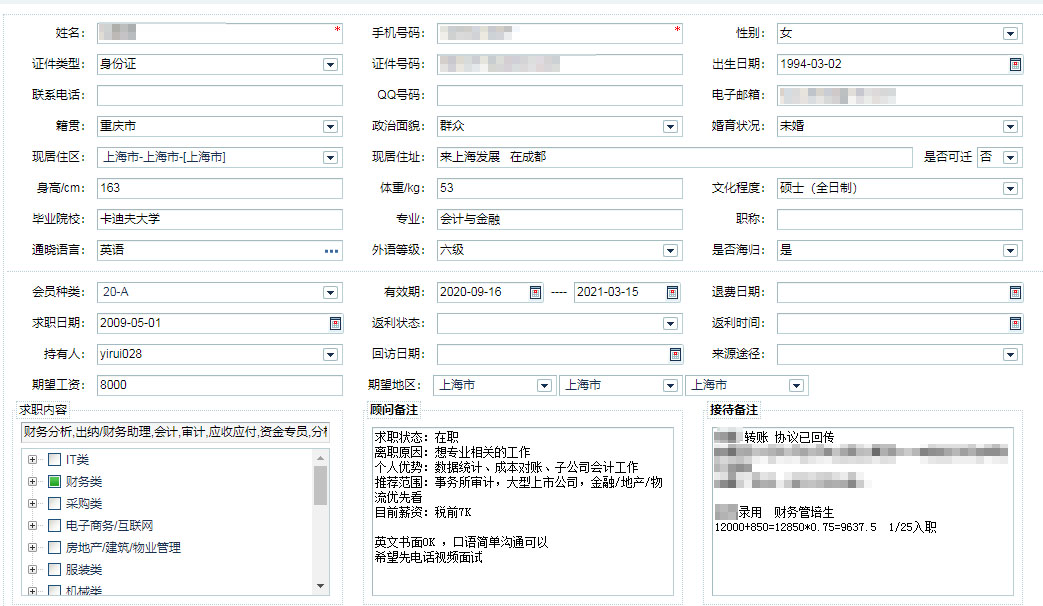Open the rebate time (返利时间) calendar
This screenshot has width=1043, height=606.
click(x=1015, y=323)
